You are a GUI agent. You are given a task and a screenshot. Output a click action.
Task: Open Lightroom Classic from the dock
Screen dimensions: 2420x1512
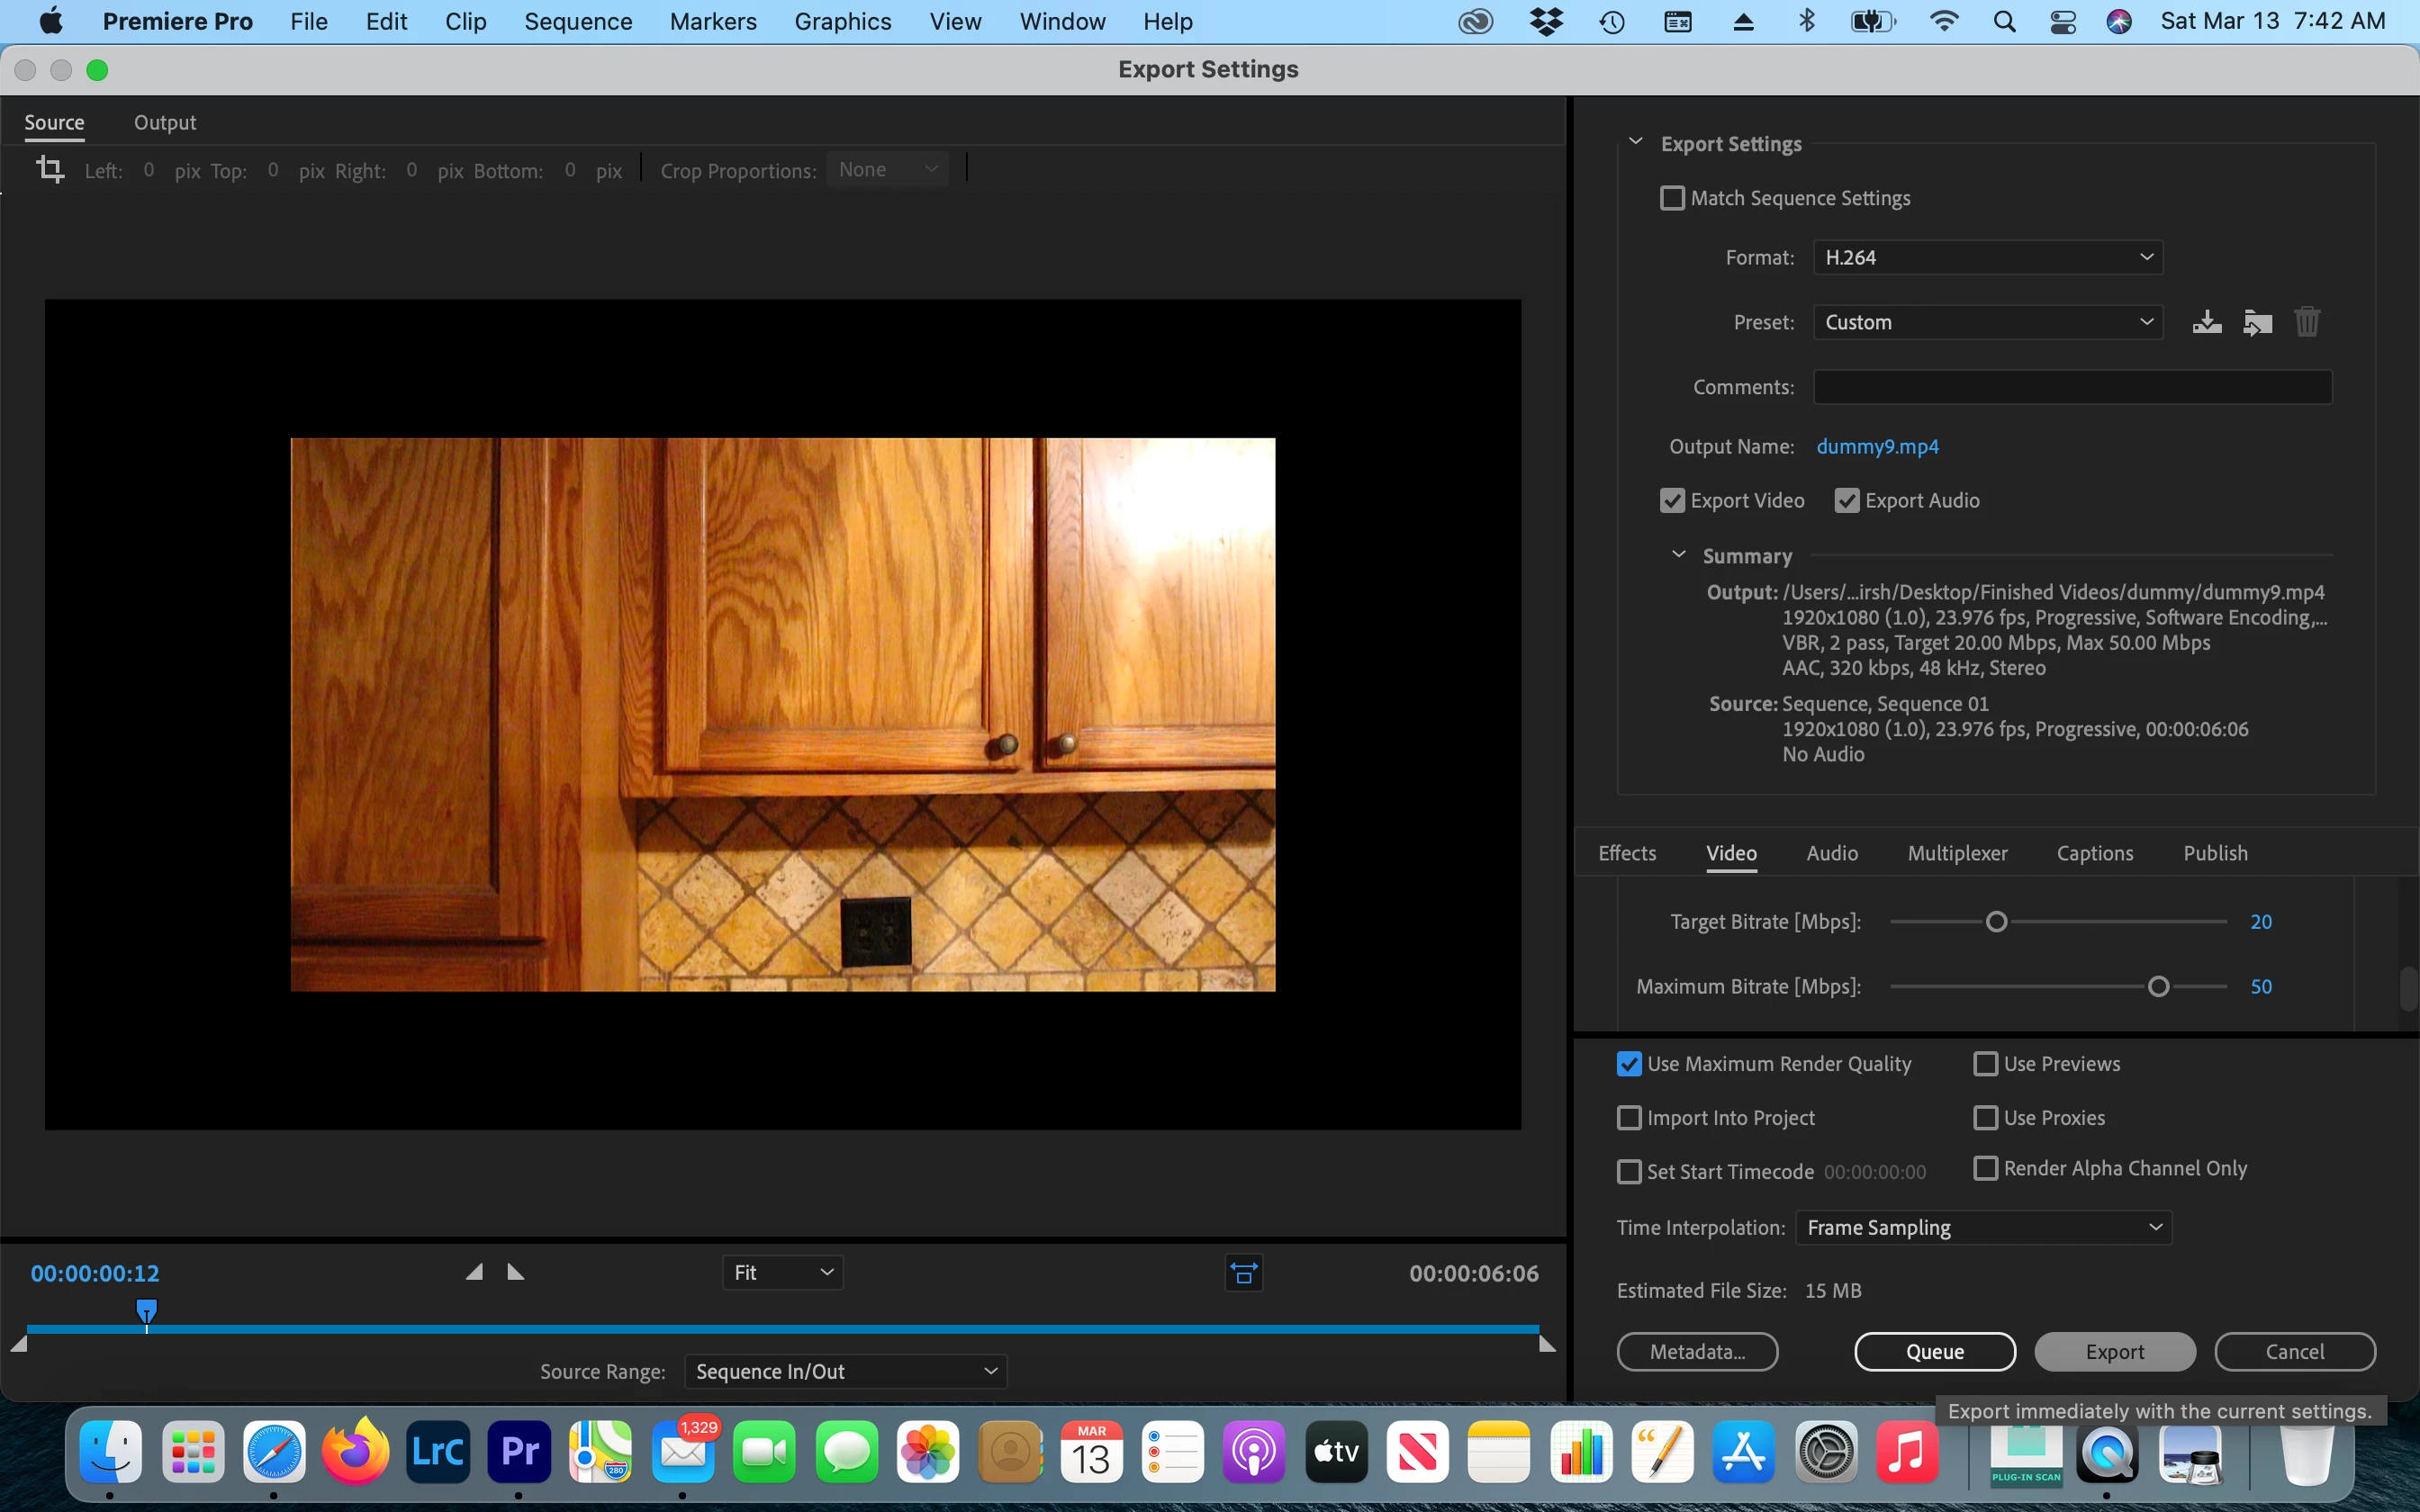click(x=438, y=1451)
